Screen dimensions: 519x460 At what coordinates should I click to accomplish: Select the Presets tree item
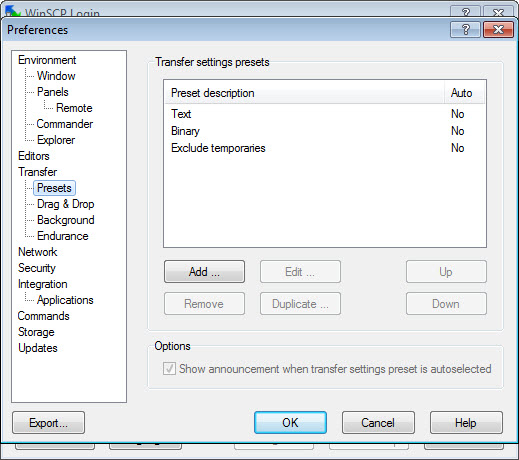pyautogui.click(x=54, y=188)
